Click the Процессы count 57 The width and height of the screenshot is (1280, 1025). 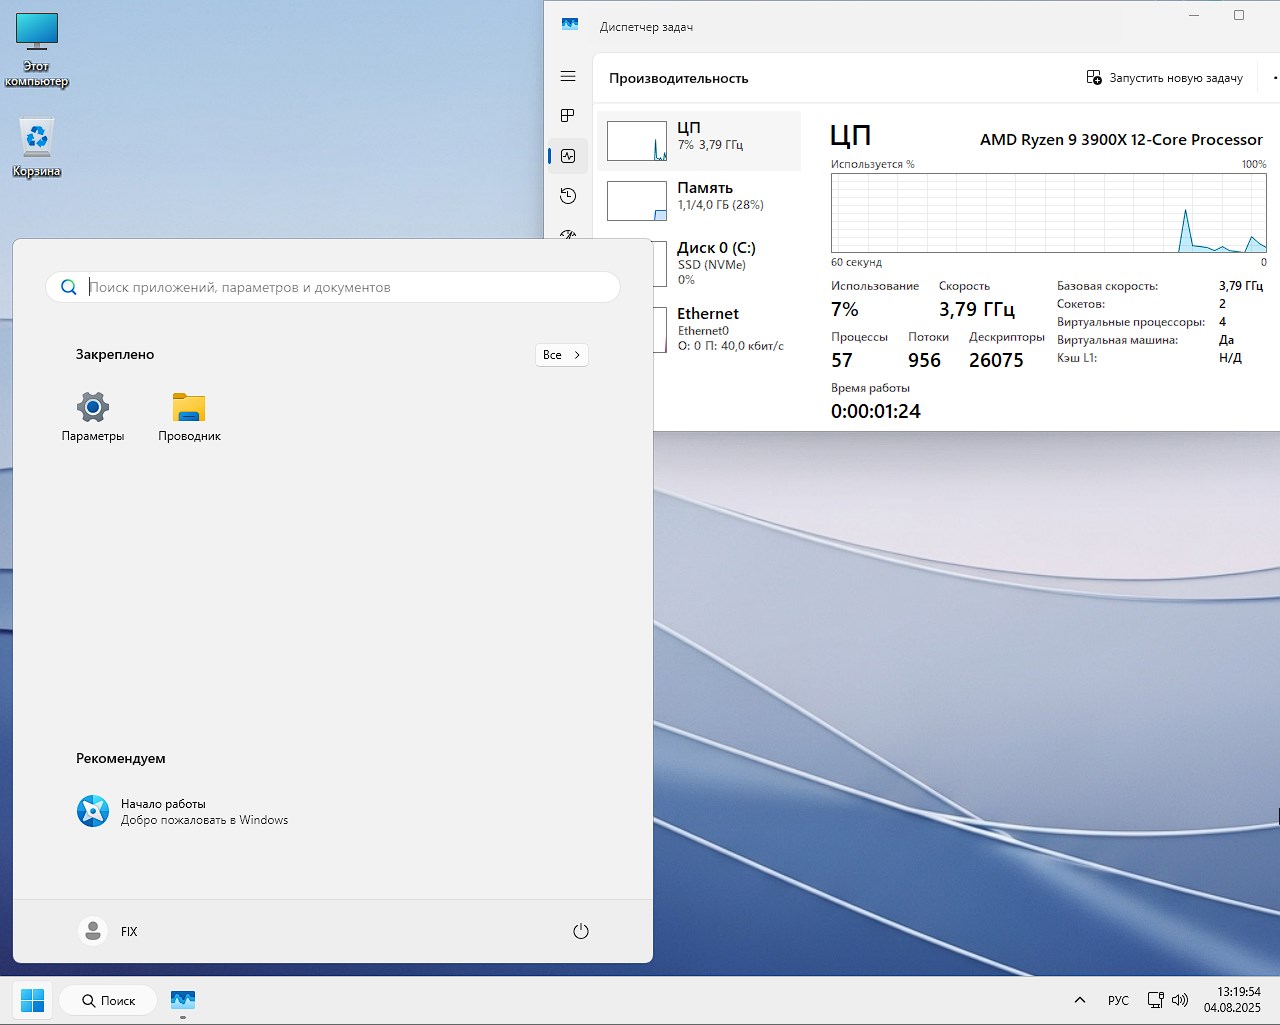842,361
